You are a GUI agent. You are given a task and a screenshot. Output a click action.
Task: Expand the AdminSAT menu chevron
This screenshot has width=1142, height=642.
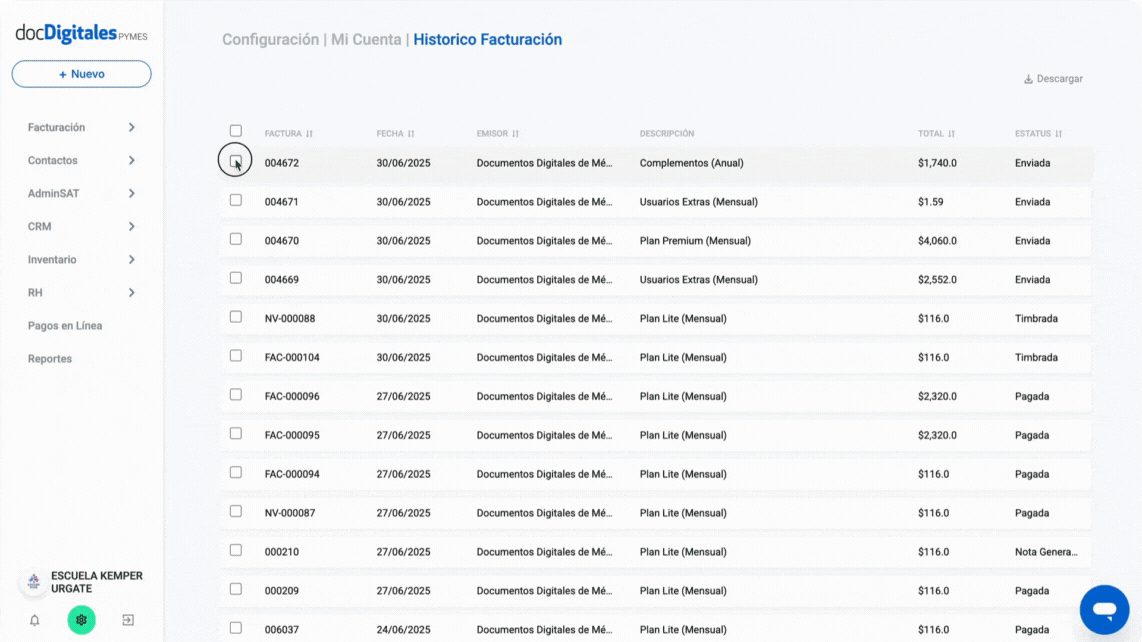coord(132,193)
